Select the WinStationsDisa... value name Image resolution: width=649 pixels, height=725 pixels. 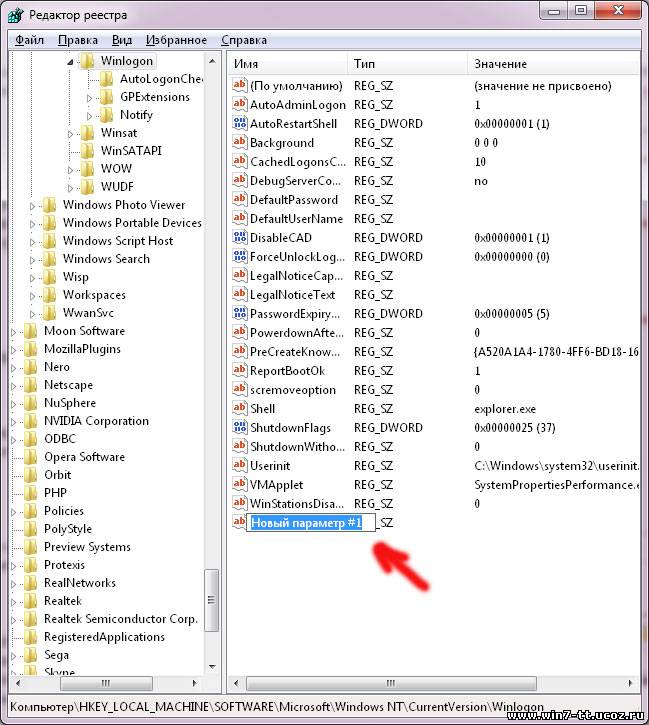pos(297,503)
